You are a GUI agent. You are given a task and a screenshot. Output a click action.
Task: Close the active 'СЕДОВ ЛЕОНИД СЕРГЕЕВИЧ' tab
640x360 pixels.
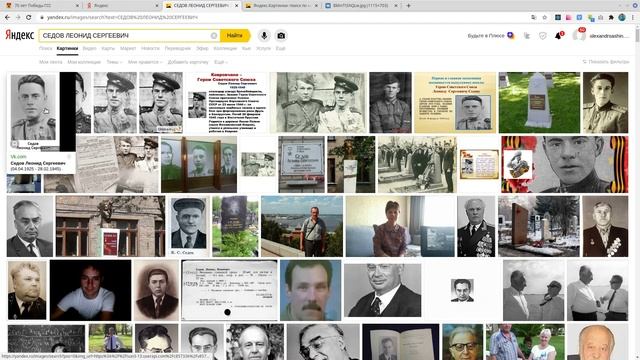coord(236,6)
